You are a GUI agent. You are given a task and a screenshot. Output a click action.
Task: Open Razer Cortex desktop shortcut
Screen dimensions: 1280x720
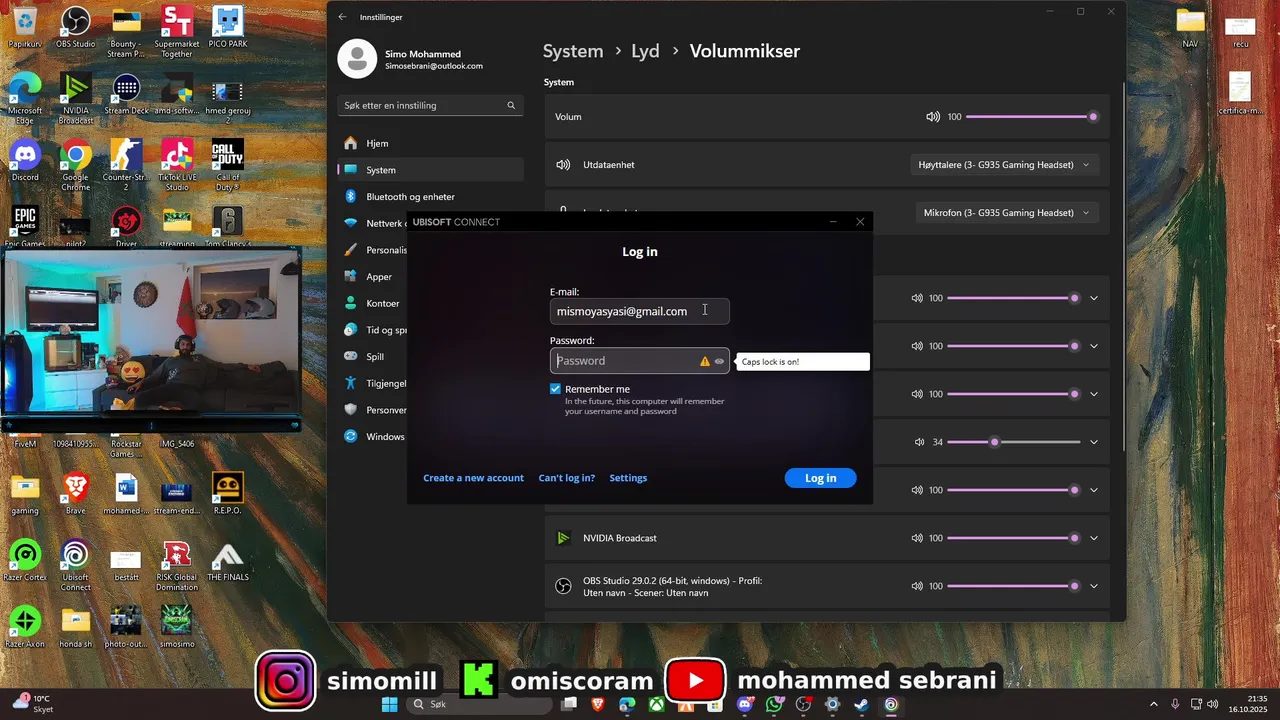[x=25, y=560]
